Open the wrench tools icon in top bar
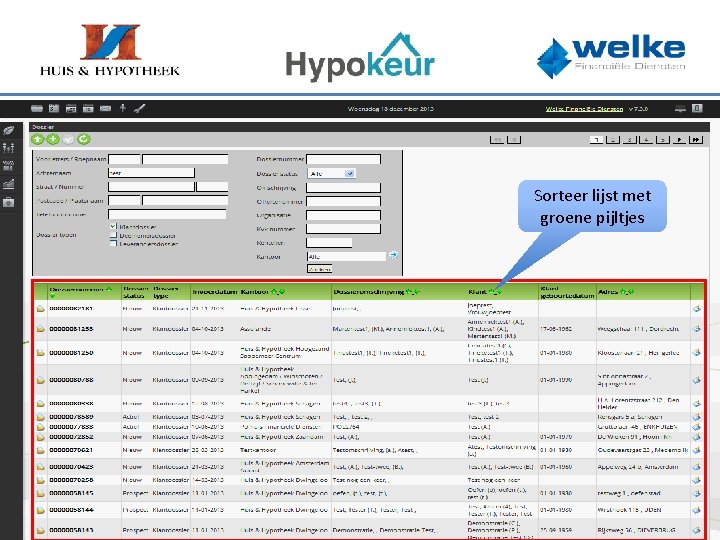Viewport: 720px width, 540px height. coord(139,108)
